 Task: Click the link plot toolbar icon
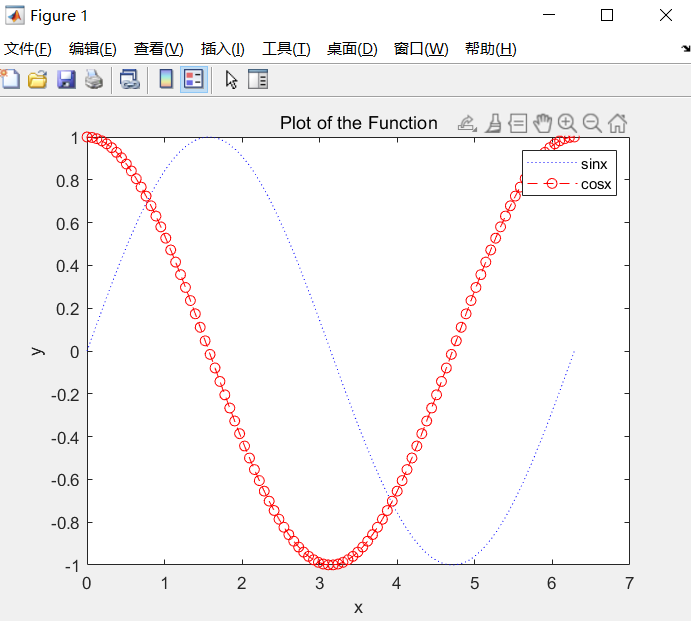130,80
